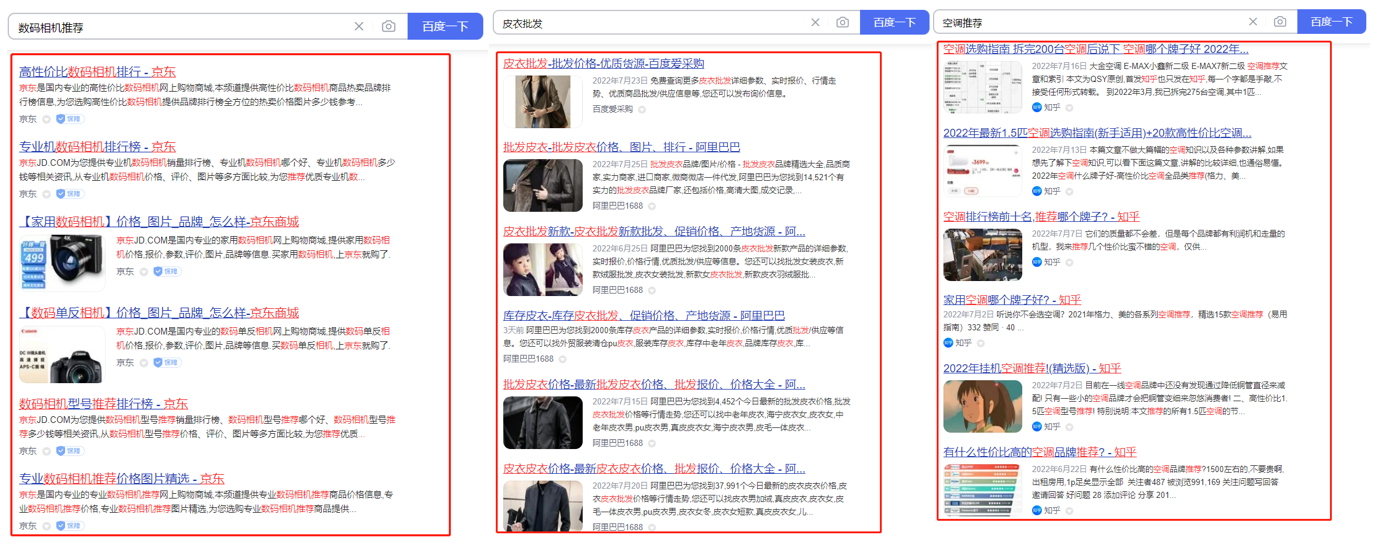Click chart thumbnail in 性价比高的空调品牌 result
Viewport: 1377px width, 547px height.
[983, 490]
